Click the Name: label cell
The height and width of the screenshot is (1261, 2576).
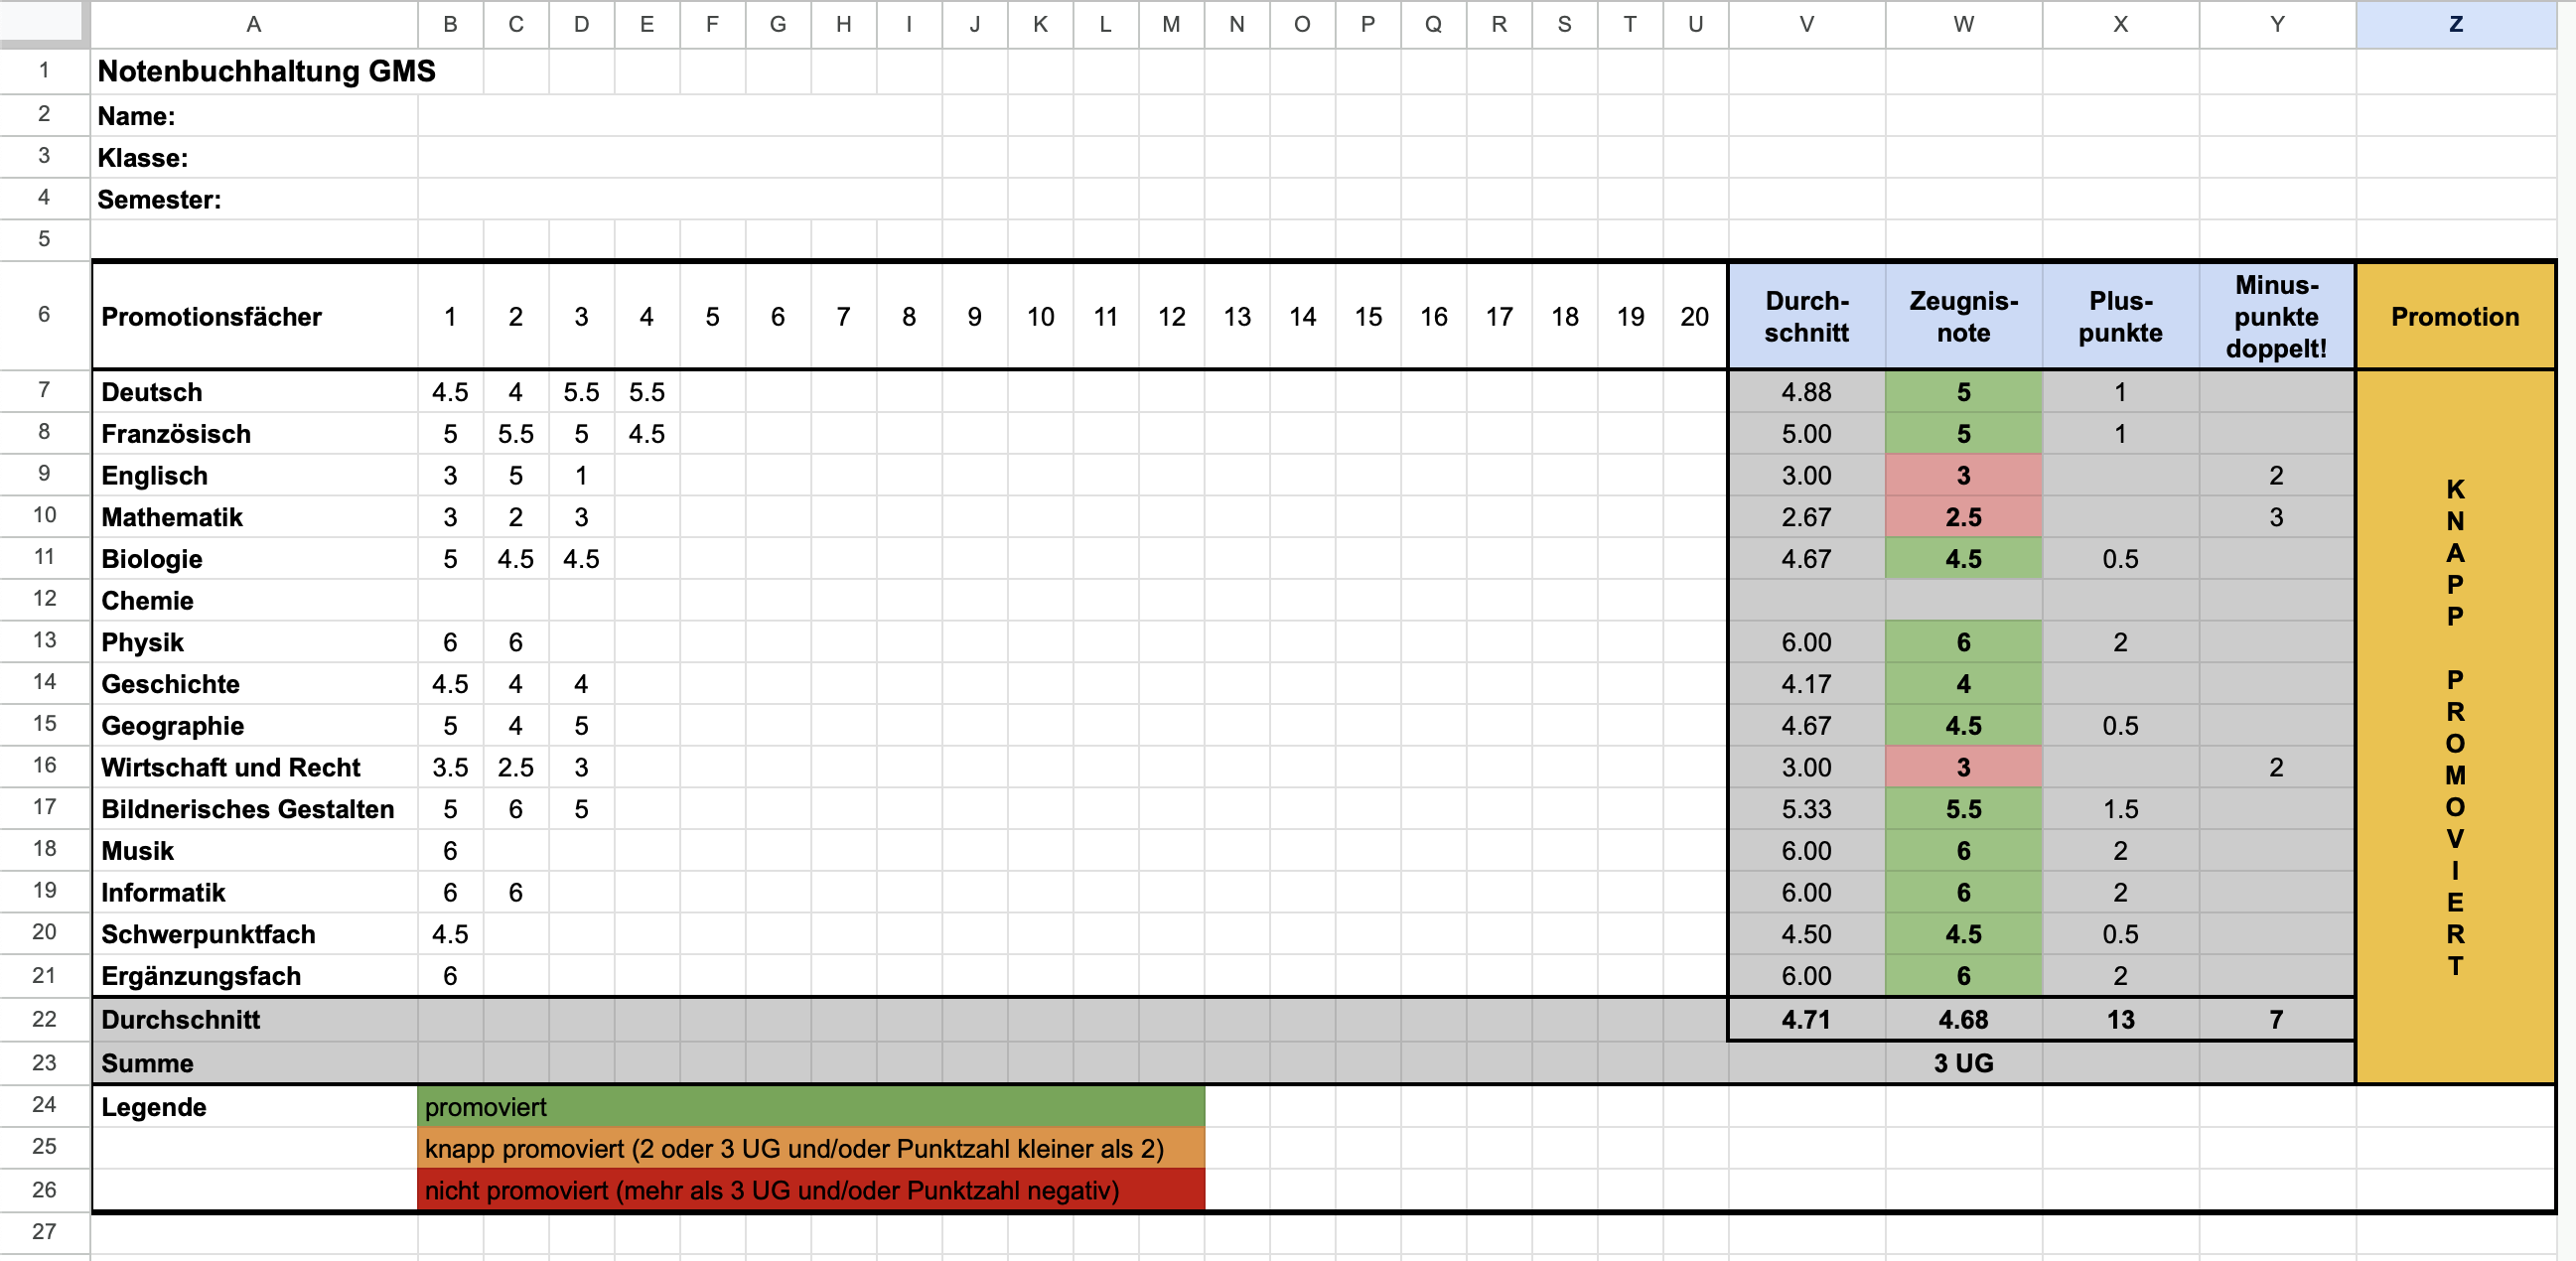136,116
